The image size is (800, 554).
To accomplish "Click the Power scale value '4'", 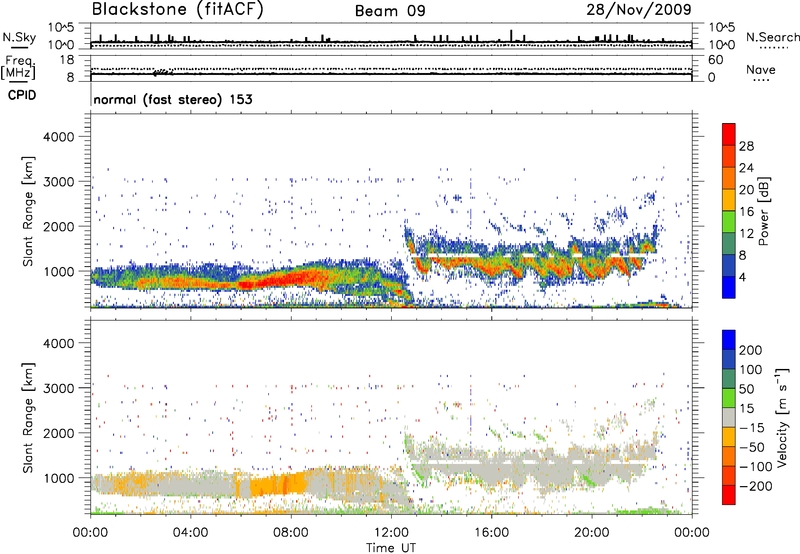I will (742, 277).
